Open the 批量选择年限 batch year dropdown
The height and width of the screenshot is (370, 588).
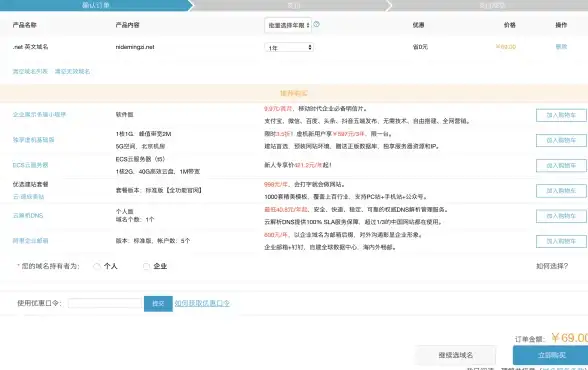[288, 25]
